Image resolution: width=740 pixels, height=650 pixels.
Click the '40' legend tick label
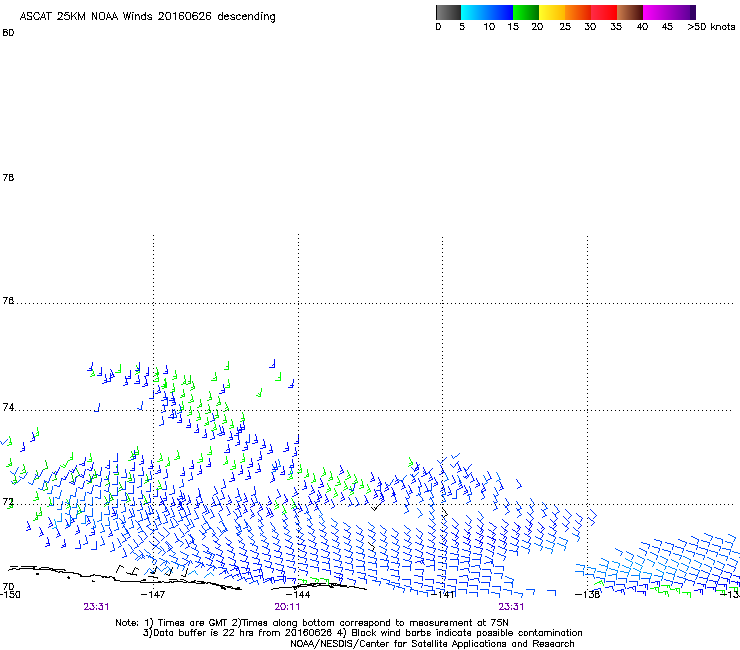pos(642,27)
